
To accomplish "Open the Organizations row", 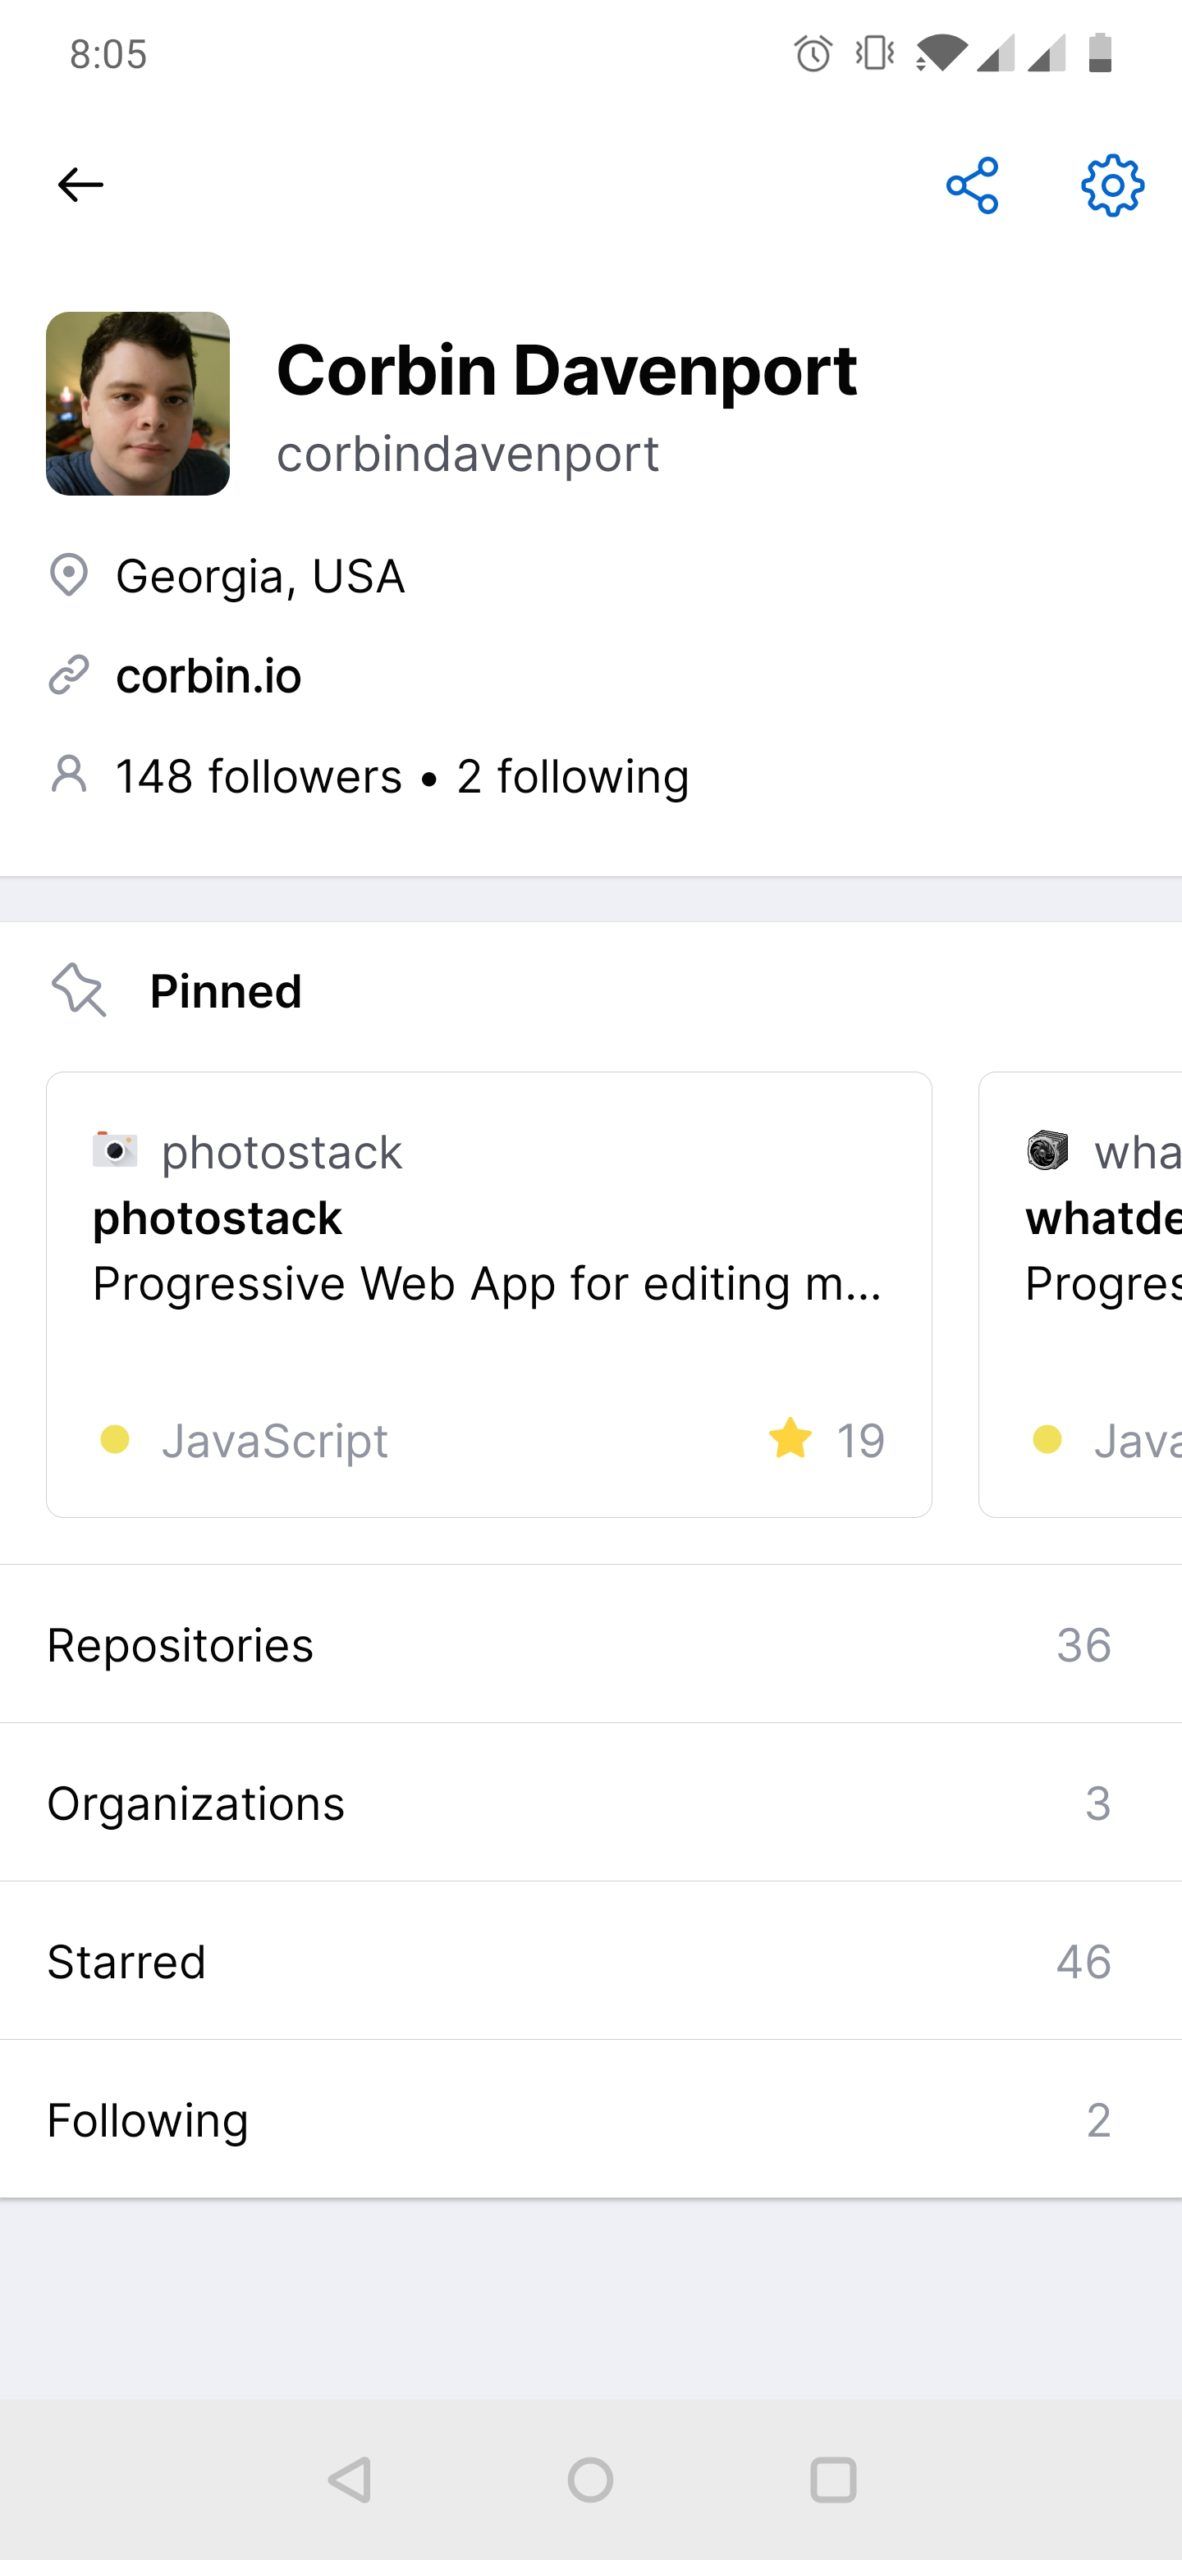I will pyautogui.click(x=591, y=1803).
